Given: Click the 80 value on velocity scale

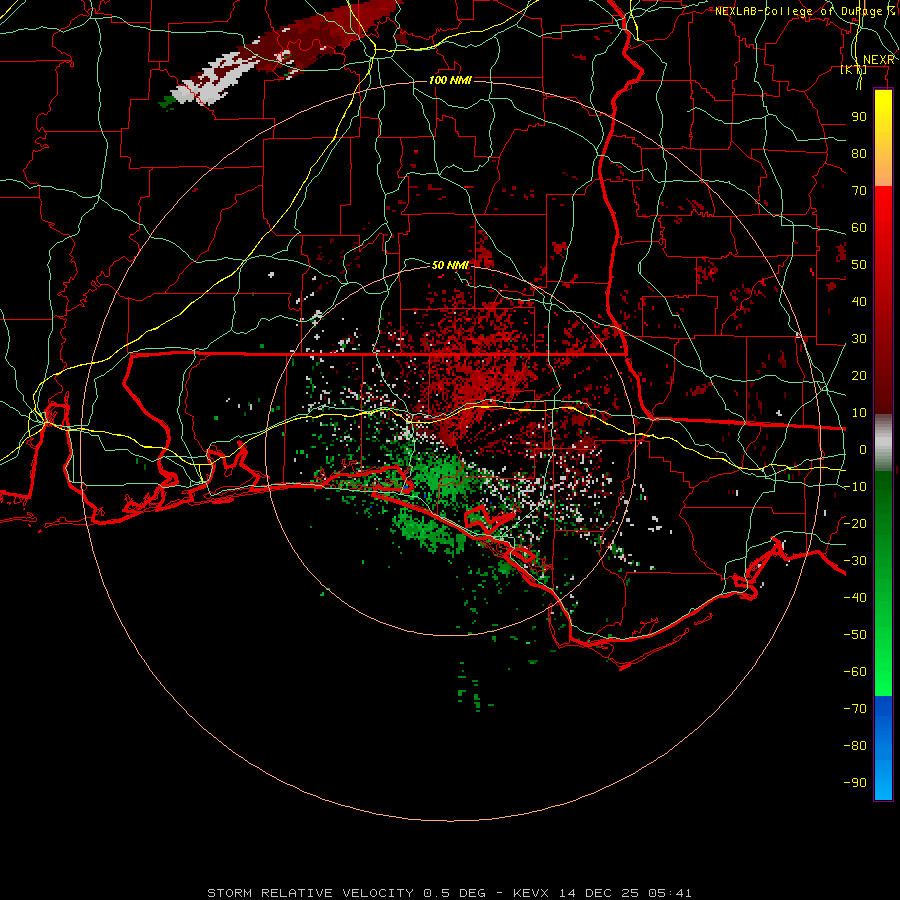Looking at the screenshot, I should point(859,153).
